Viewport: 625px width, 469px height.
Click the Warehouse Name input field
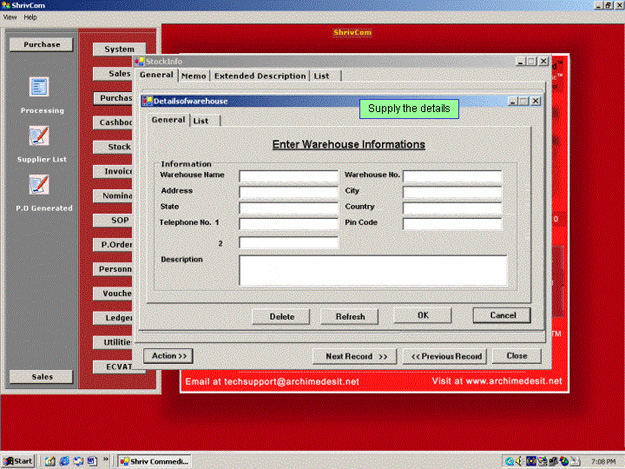tap(289, 176)
